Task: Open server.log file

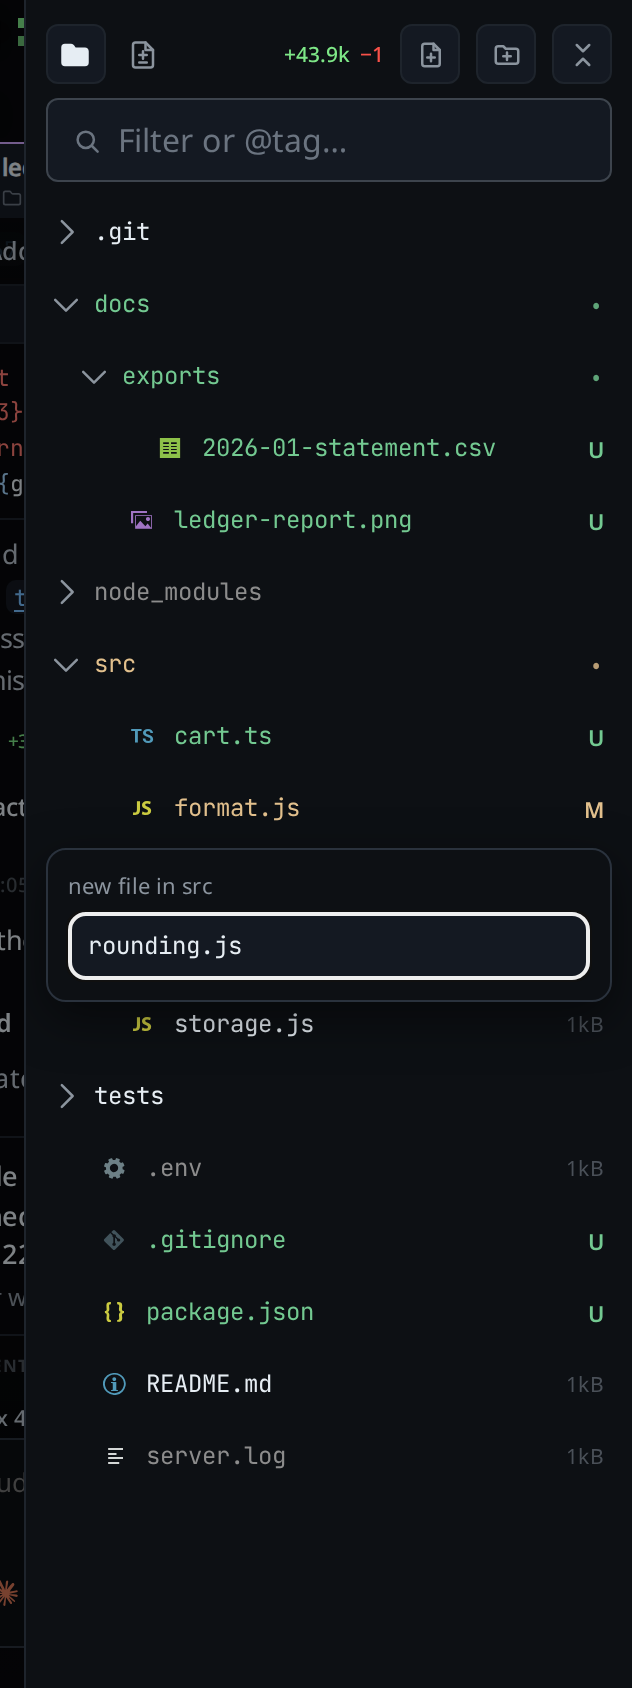Action: (216, 1456)
